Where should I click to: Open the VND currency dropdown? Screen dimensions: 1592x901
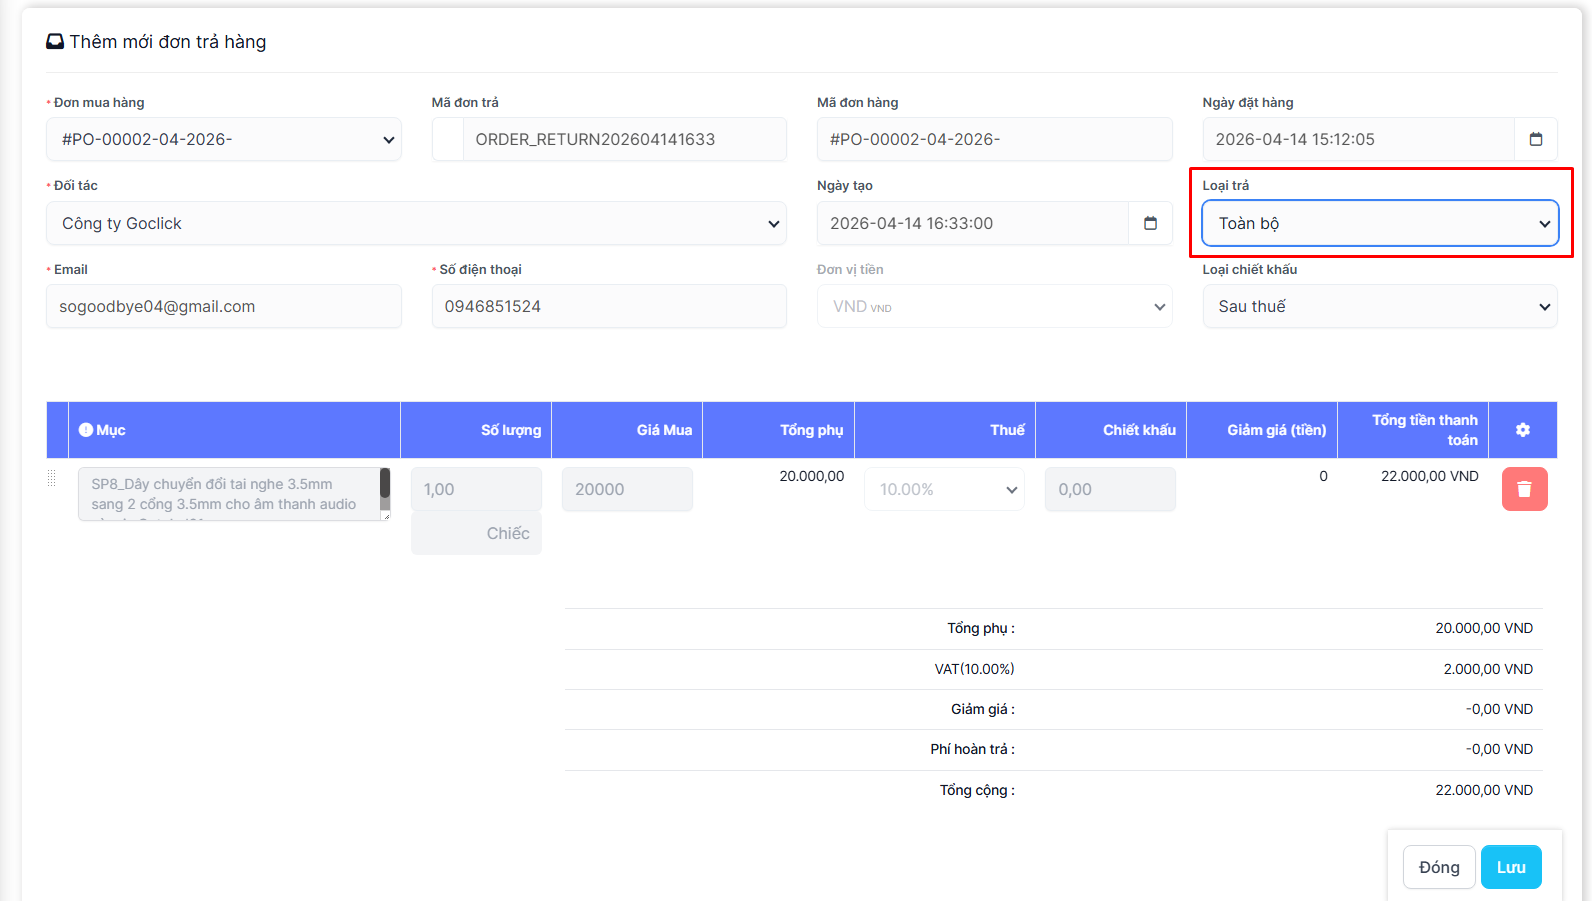[994, 307]
